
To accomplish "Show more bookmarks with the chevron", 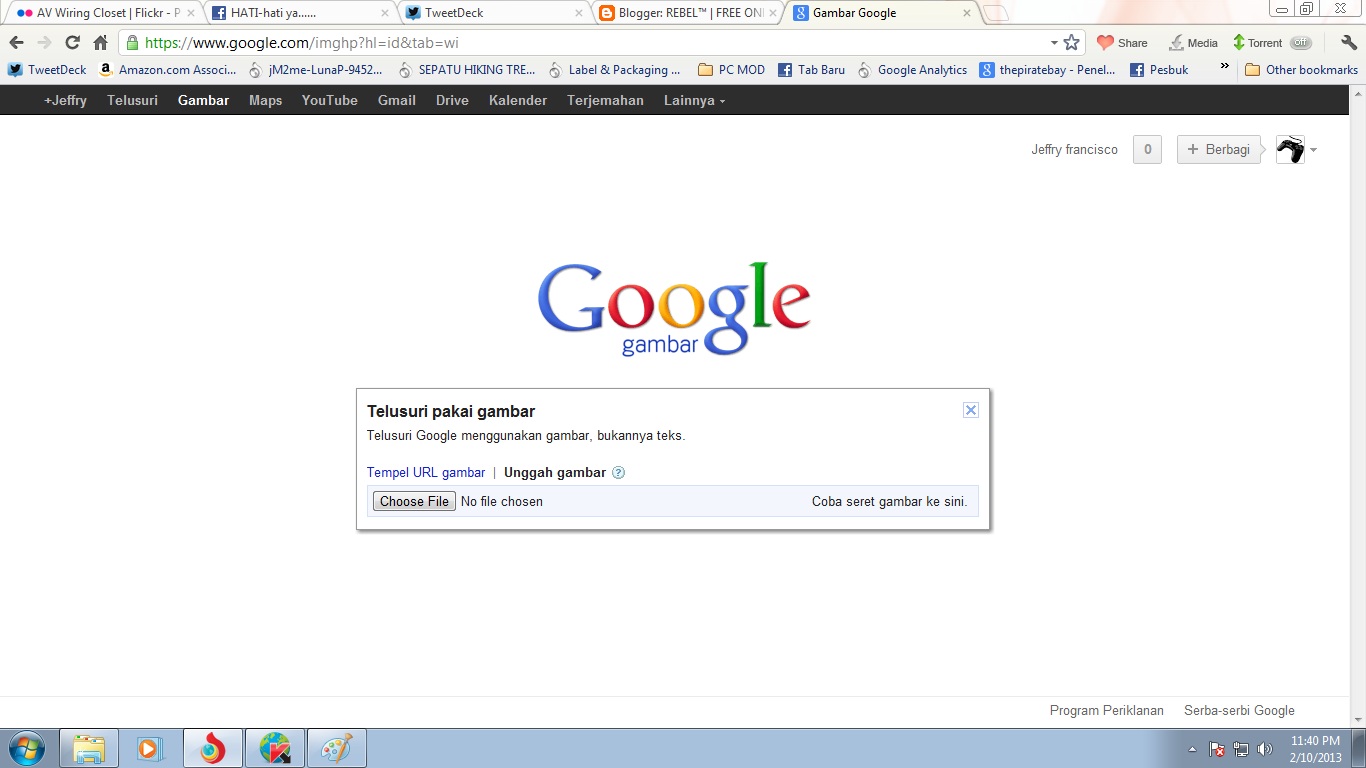I will click(x=1224, y=67).
